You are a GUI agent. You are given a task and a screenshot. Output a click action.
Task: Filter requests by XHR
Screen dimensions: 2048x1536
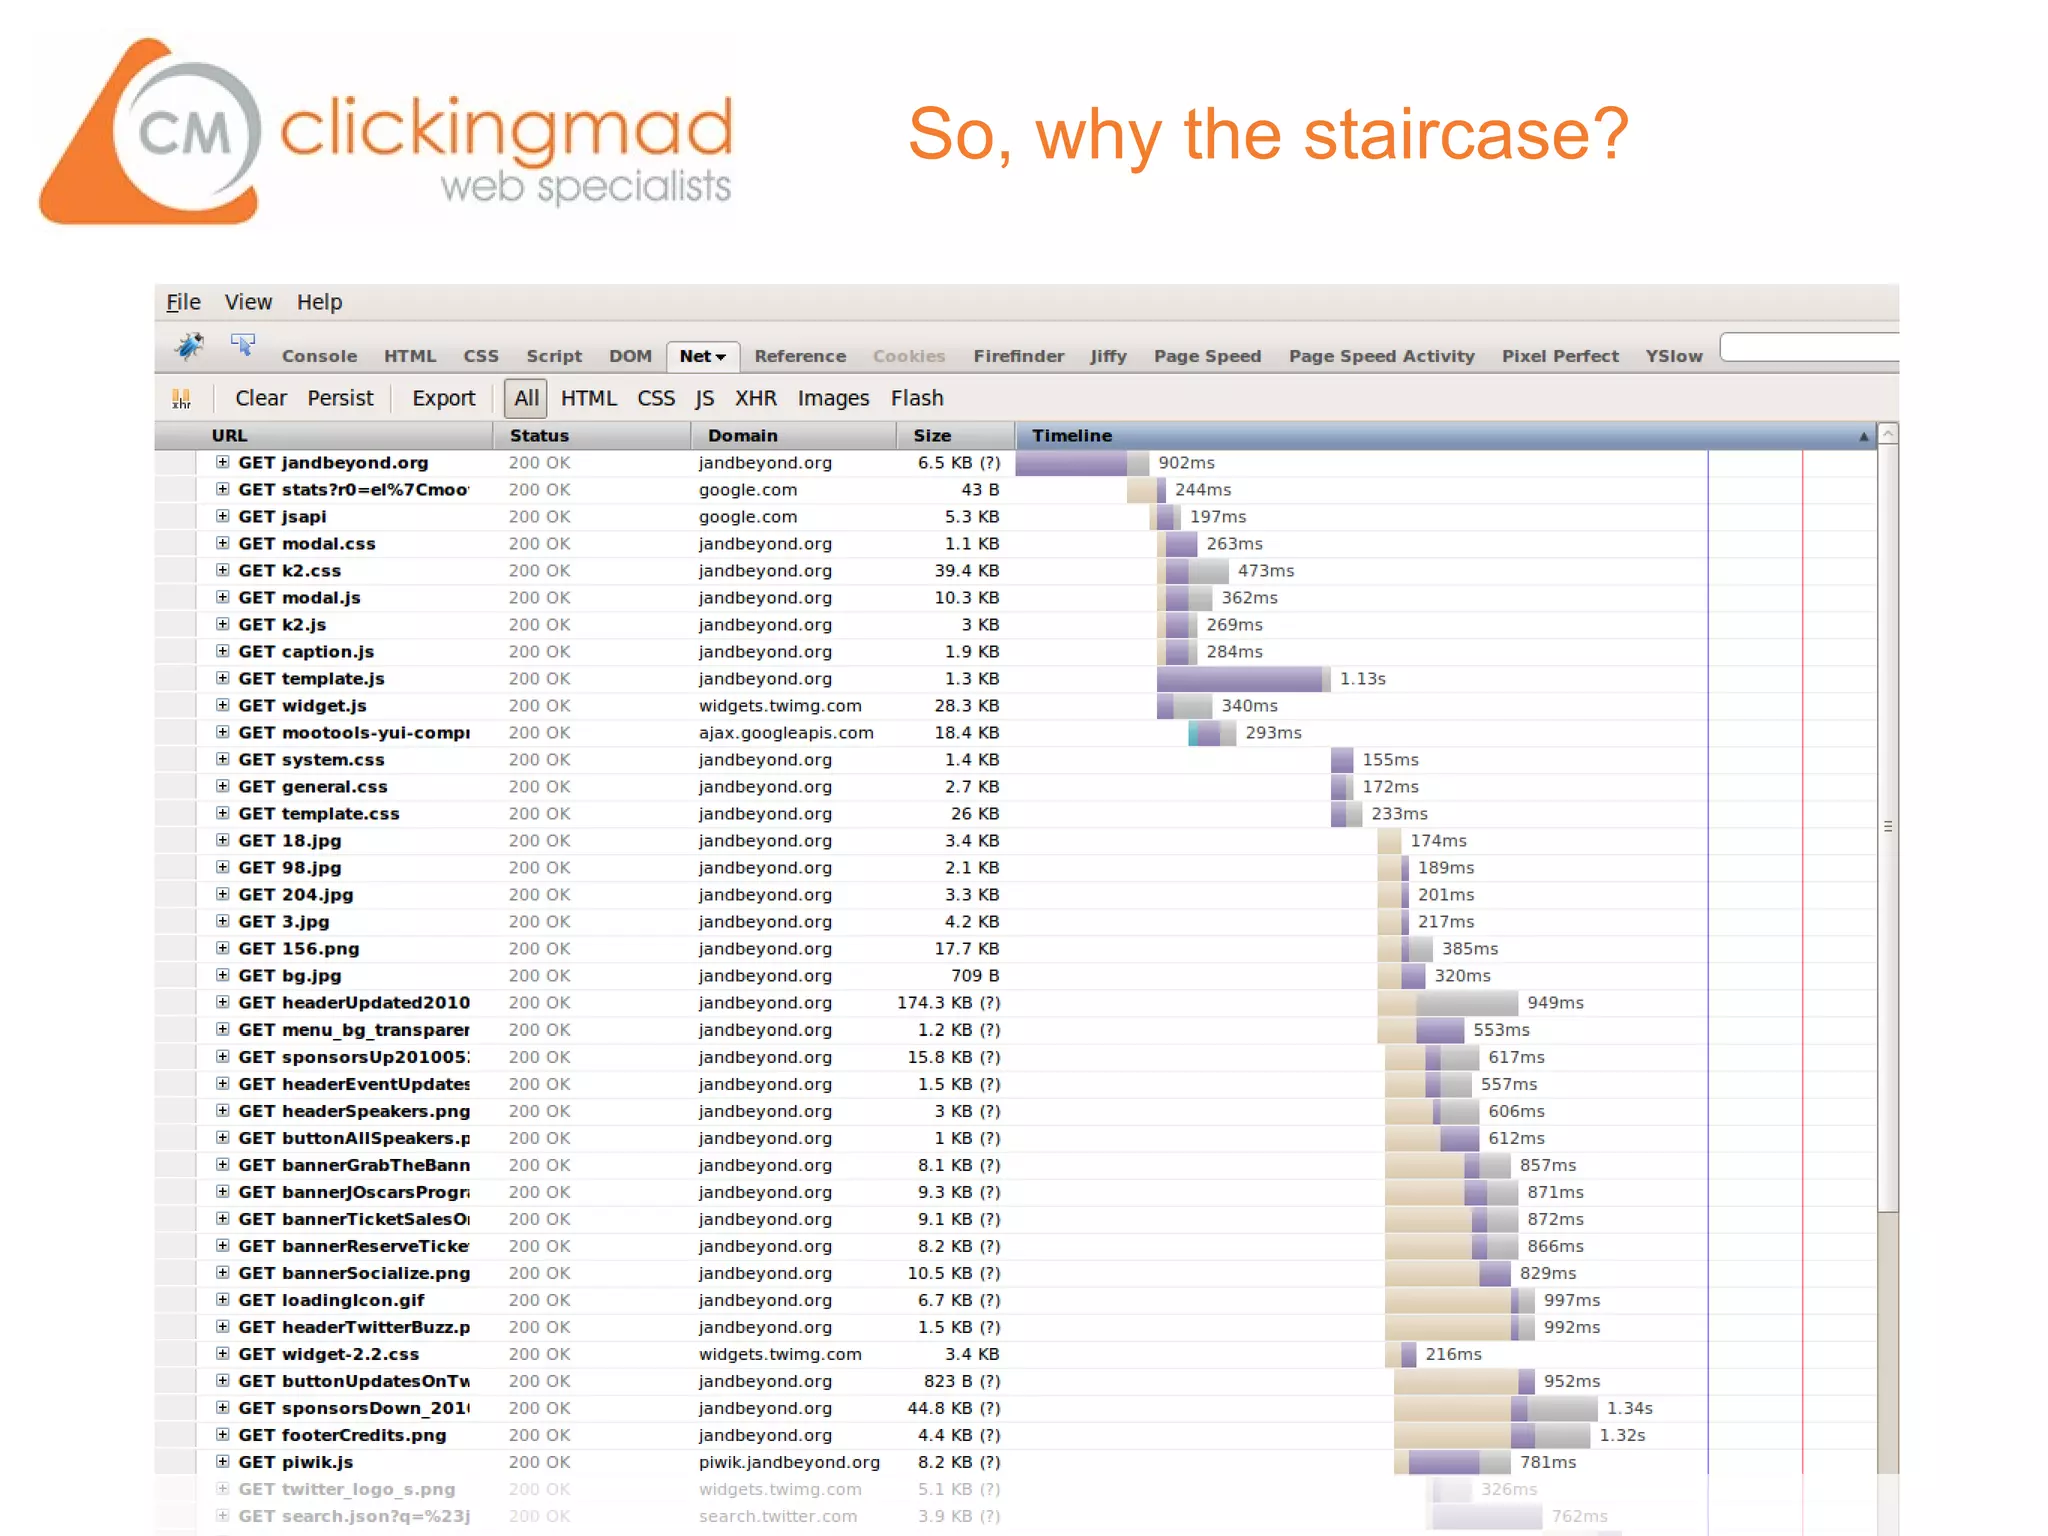755,398
